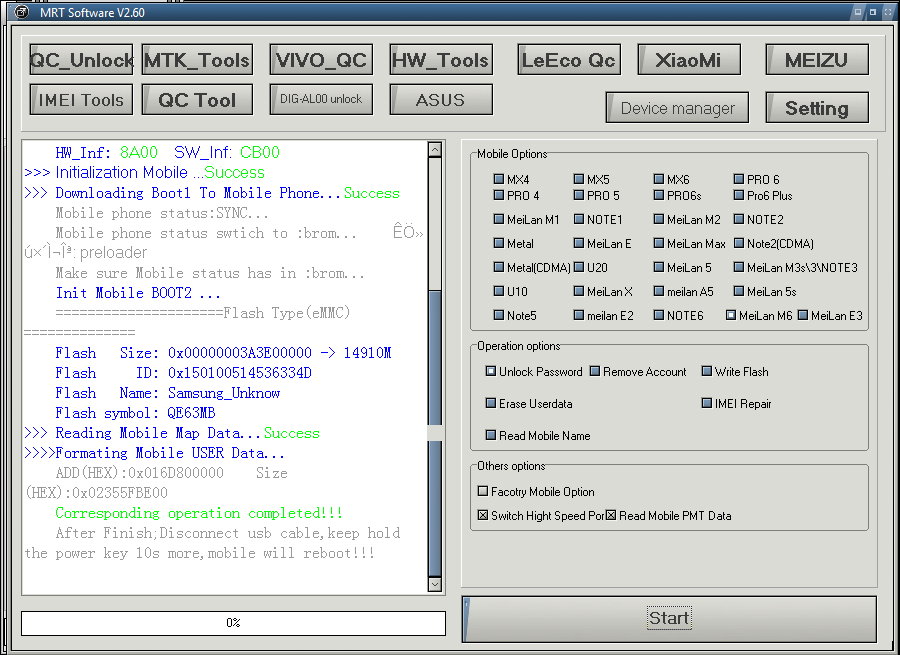The image size is (900, 655).
Task: Uncheck Read Mobile PMT Data
Action: [x=611, y=516]
